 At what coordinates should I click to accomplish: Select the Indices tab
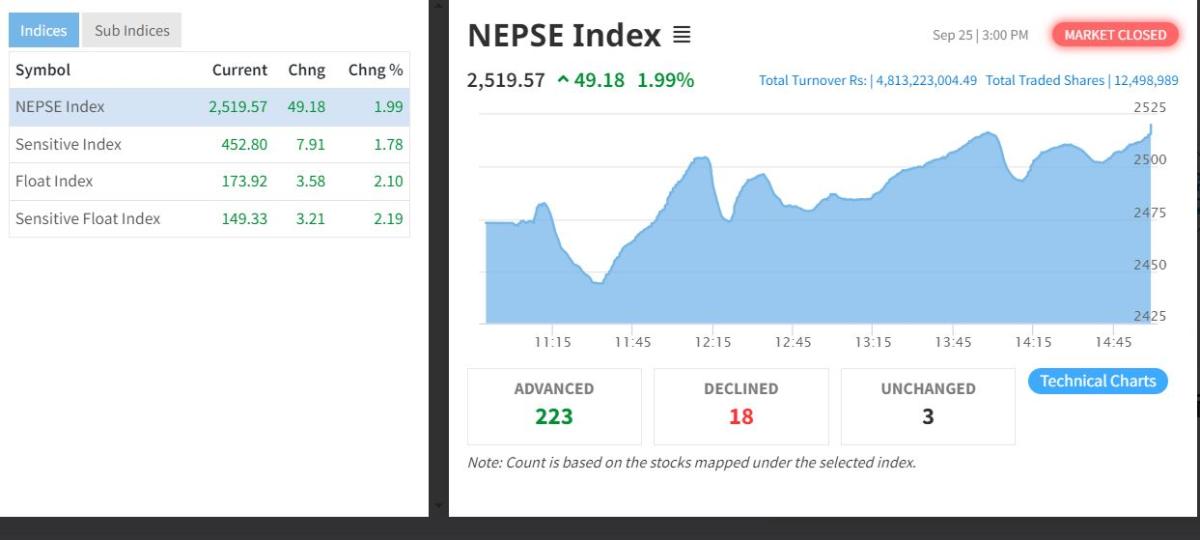point(44,30)
